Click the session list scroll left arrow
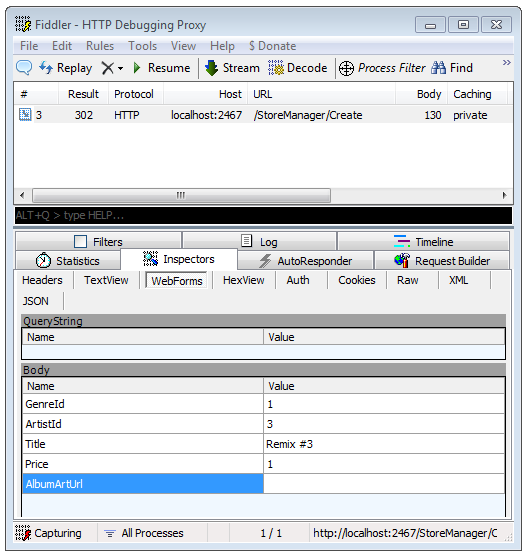This screenshot has width=526, height=554. pos(22,195)
